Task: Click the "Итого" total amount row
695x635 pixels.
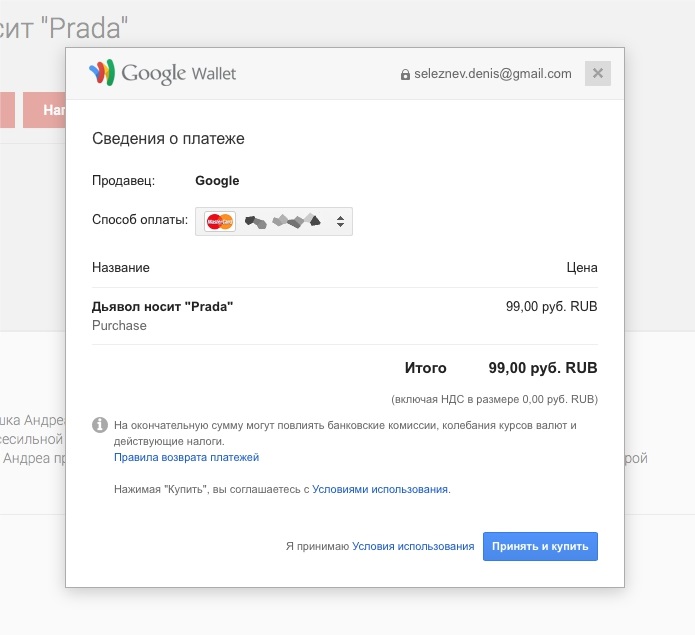Action: click(x=500, y=368)
